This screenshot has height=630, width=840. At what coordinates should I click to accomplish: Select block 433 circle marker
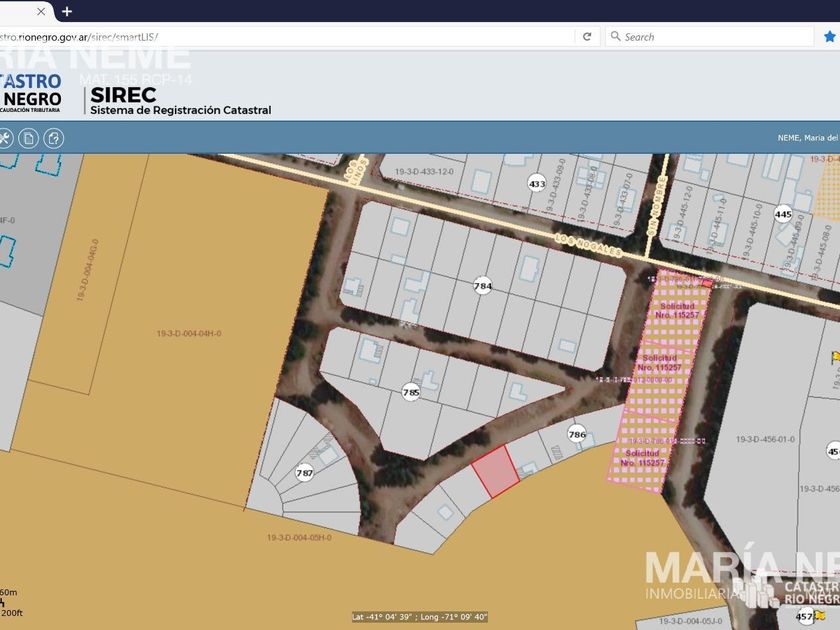pos(537,184)
